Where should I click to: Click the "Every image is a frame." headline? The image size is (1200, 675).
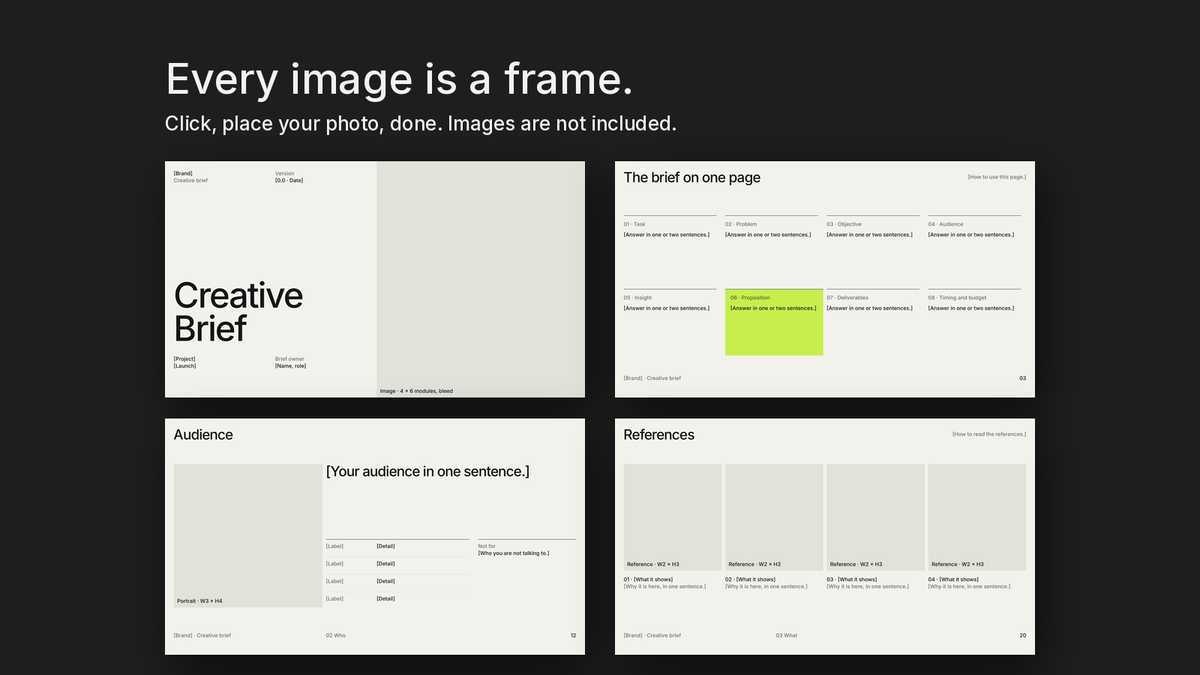coord(399,80)
